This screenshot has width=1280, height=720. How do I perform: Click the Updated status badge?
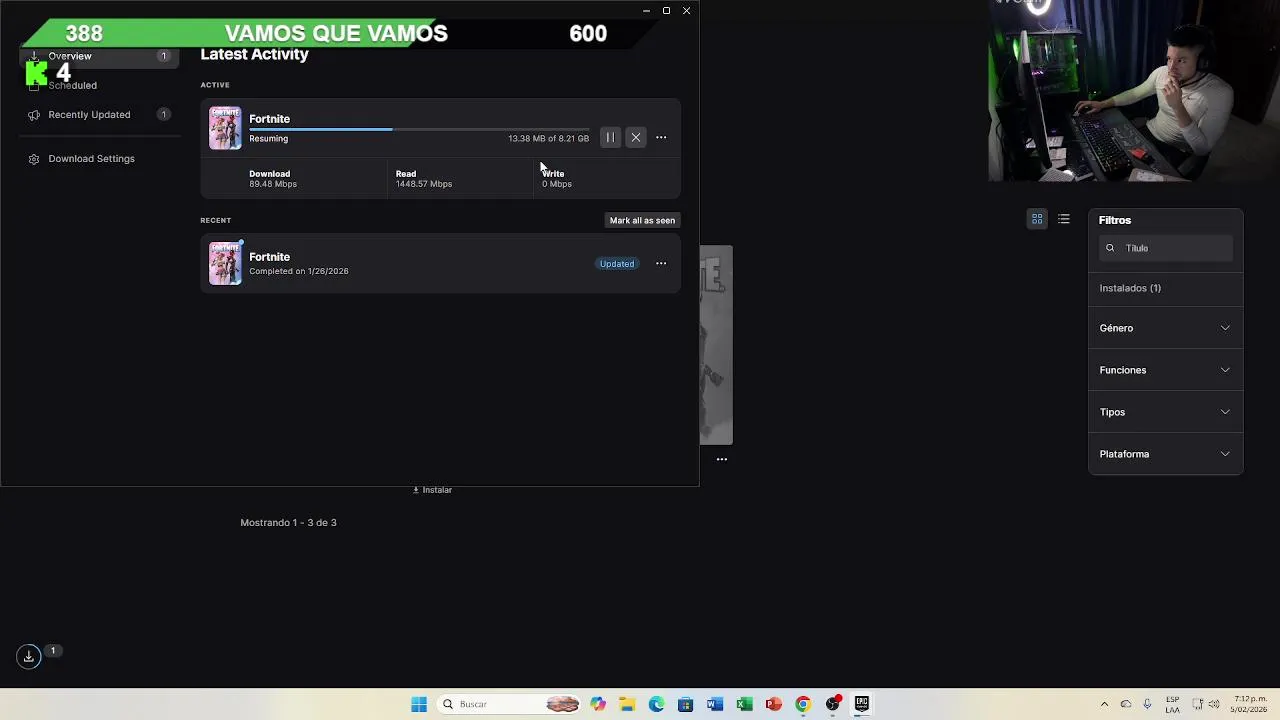point(617,263)
